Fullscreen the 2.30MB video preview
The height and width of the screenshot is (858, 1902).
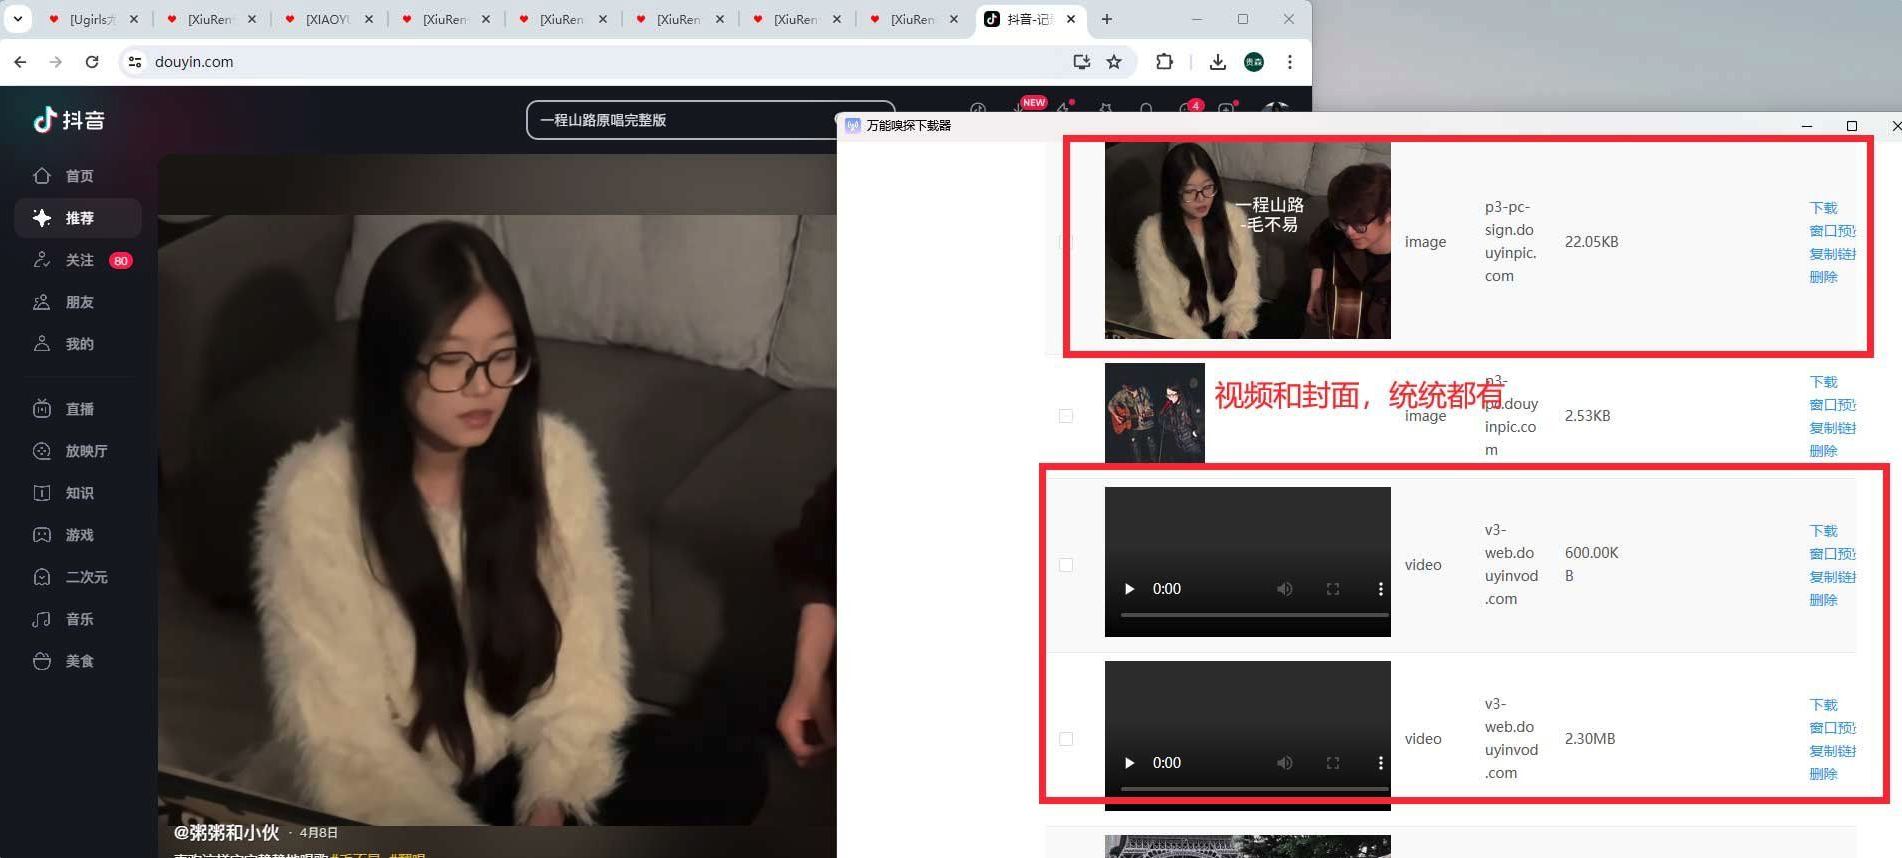tap(1333, 763)
